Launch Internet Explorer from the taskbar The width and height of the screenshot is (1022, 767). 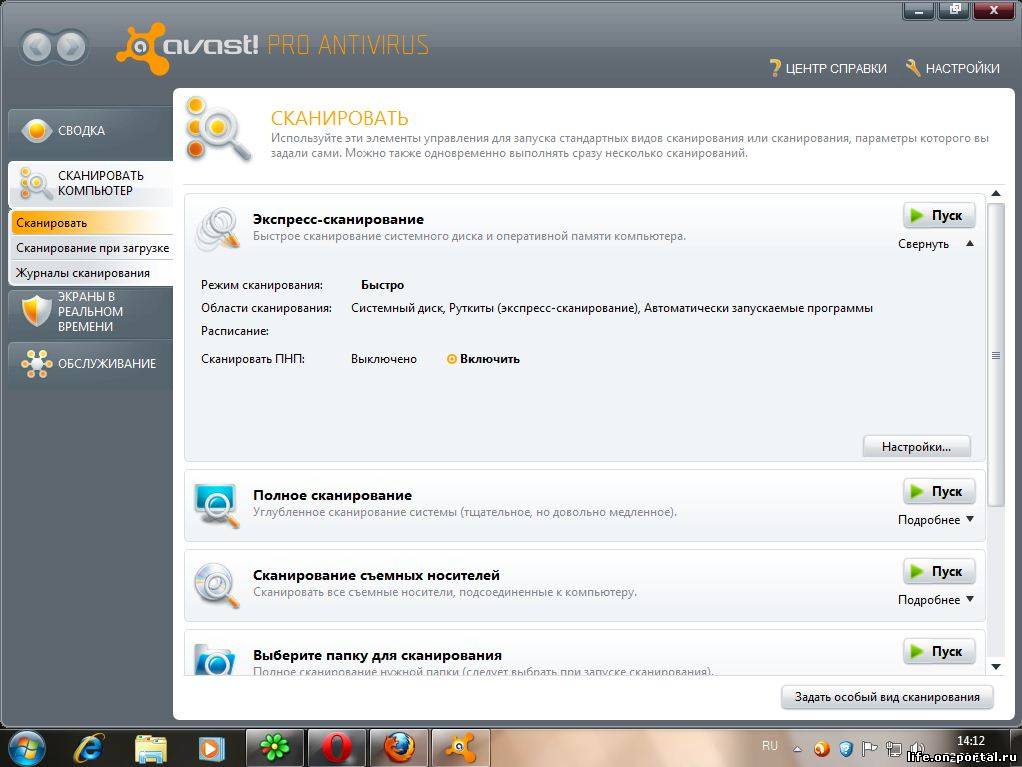tap(89, 748)
